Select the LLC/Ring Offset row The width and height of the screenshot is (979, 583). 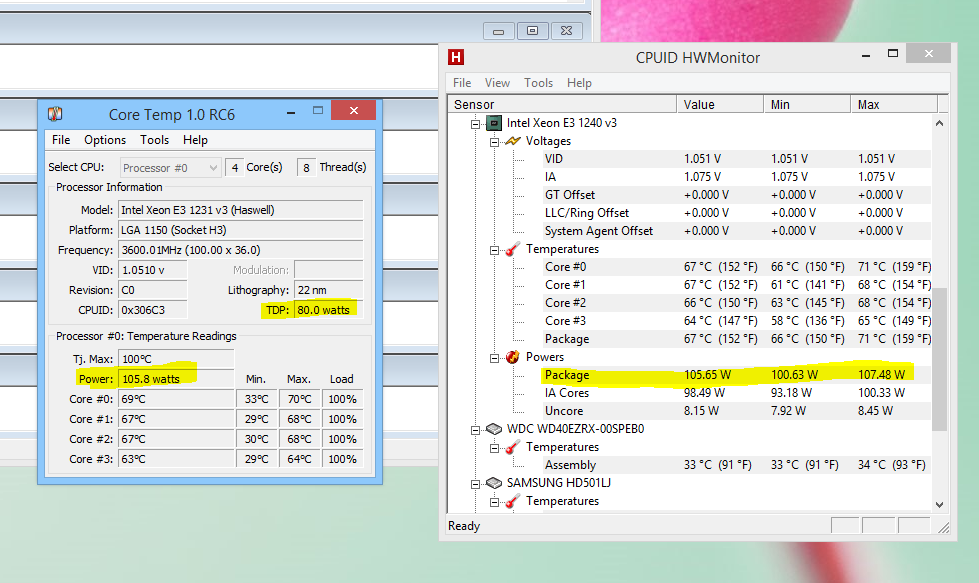click(x=737, y=213)
